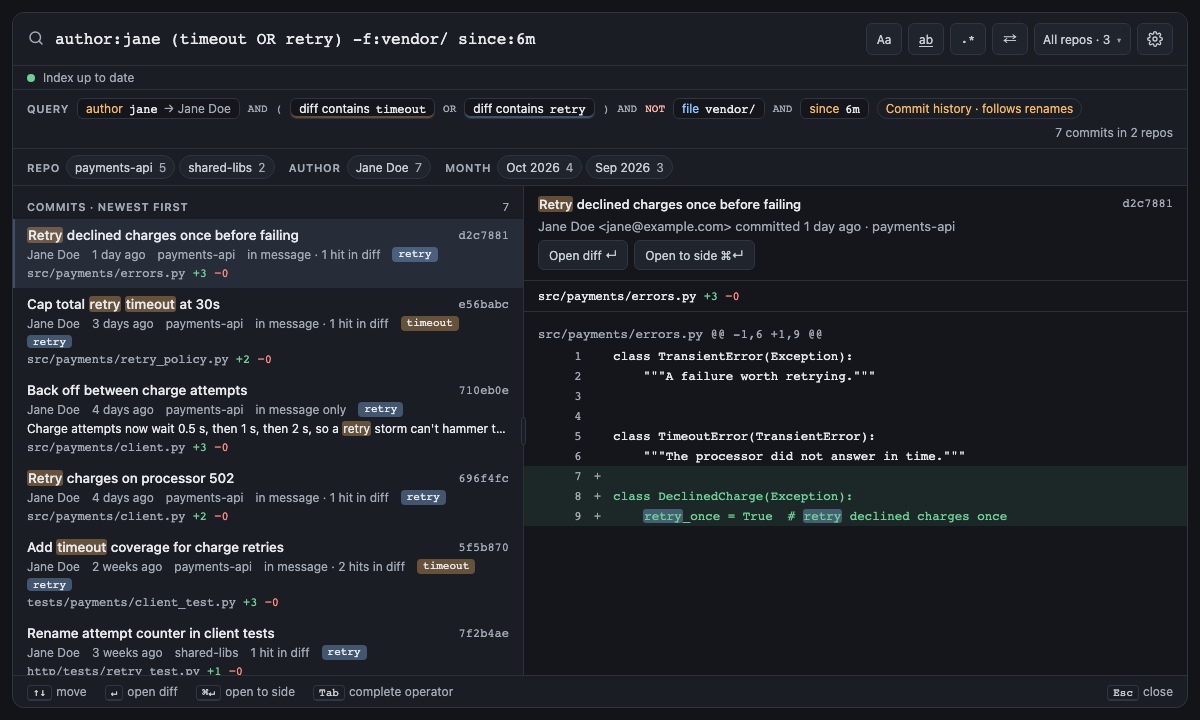
Task: Select commit Cap total retry timeout at 30s
Action: click(268, 331)
